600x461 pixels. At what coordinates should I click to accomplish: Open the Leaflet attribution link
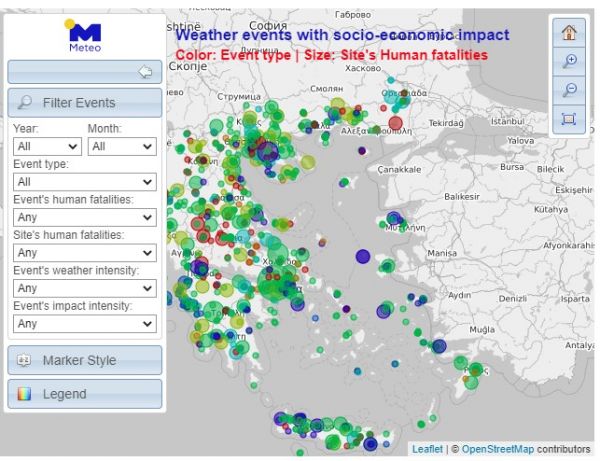(x=427, y=450)
